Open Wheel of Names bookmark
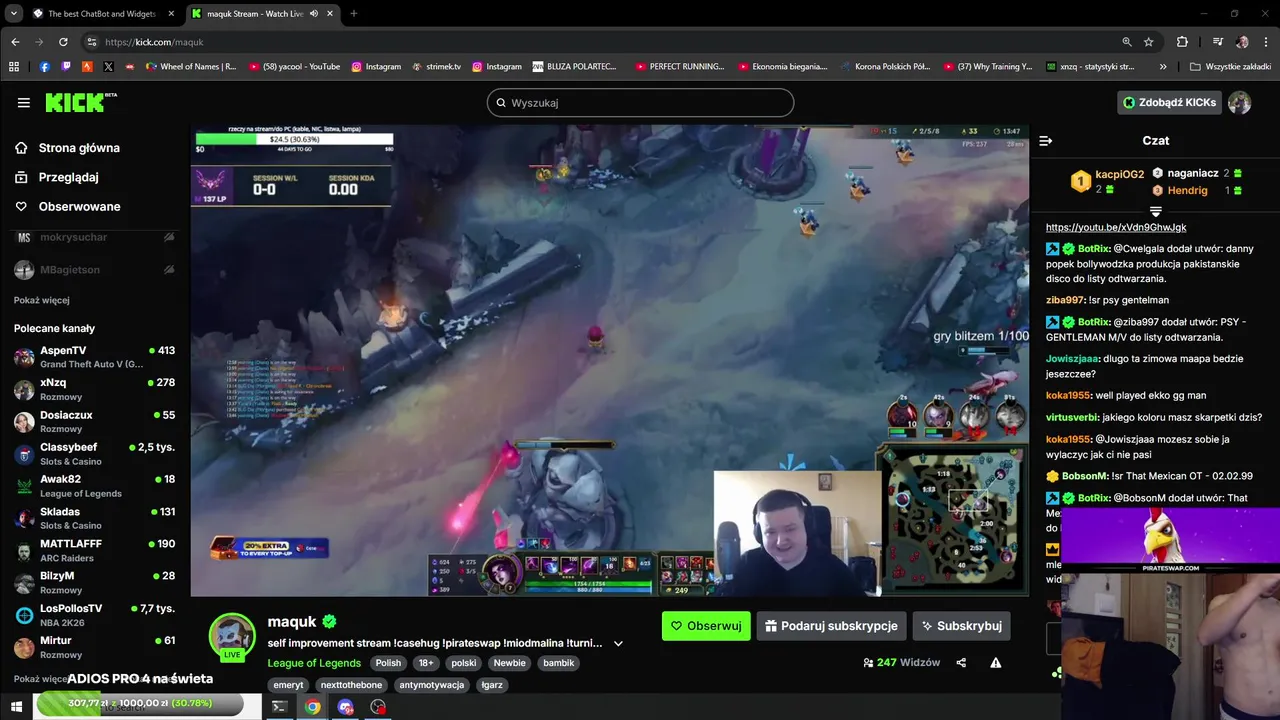This screenshot has height=720, width=1280. click(x=191, y=67)
